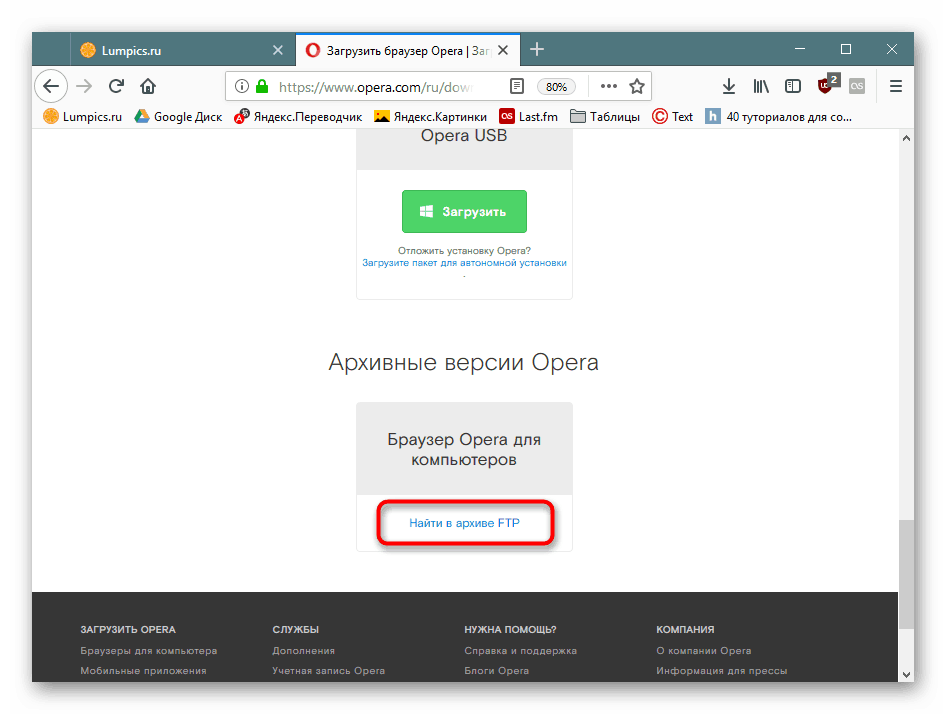Close the Opera download tab
The width and height of the screenshot is (946, 714).
503,50
